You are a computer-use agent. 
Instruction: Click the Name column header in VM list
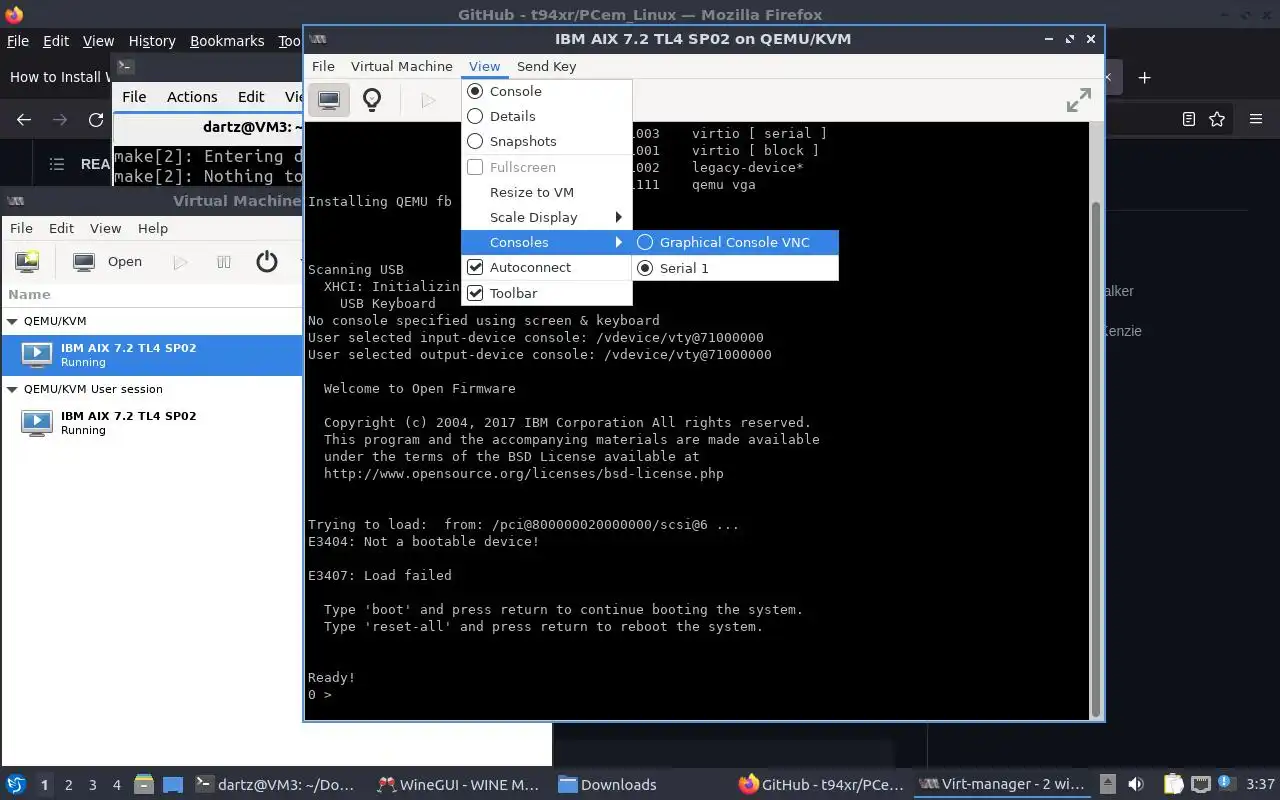coord(29,294)
